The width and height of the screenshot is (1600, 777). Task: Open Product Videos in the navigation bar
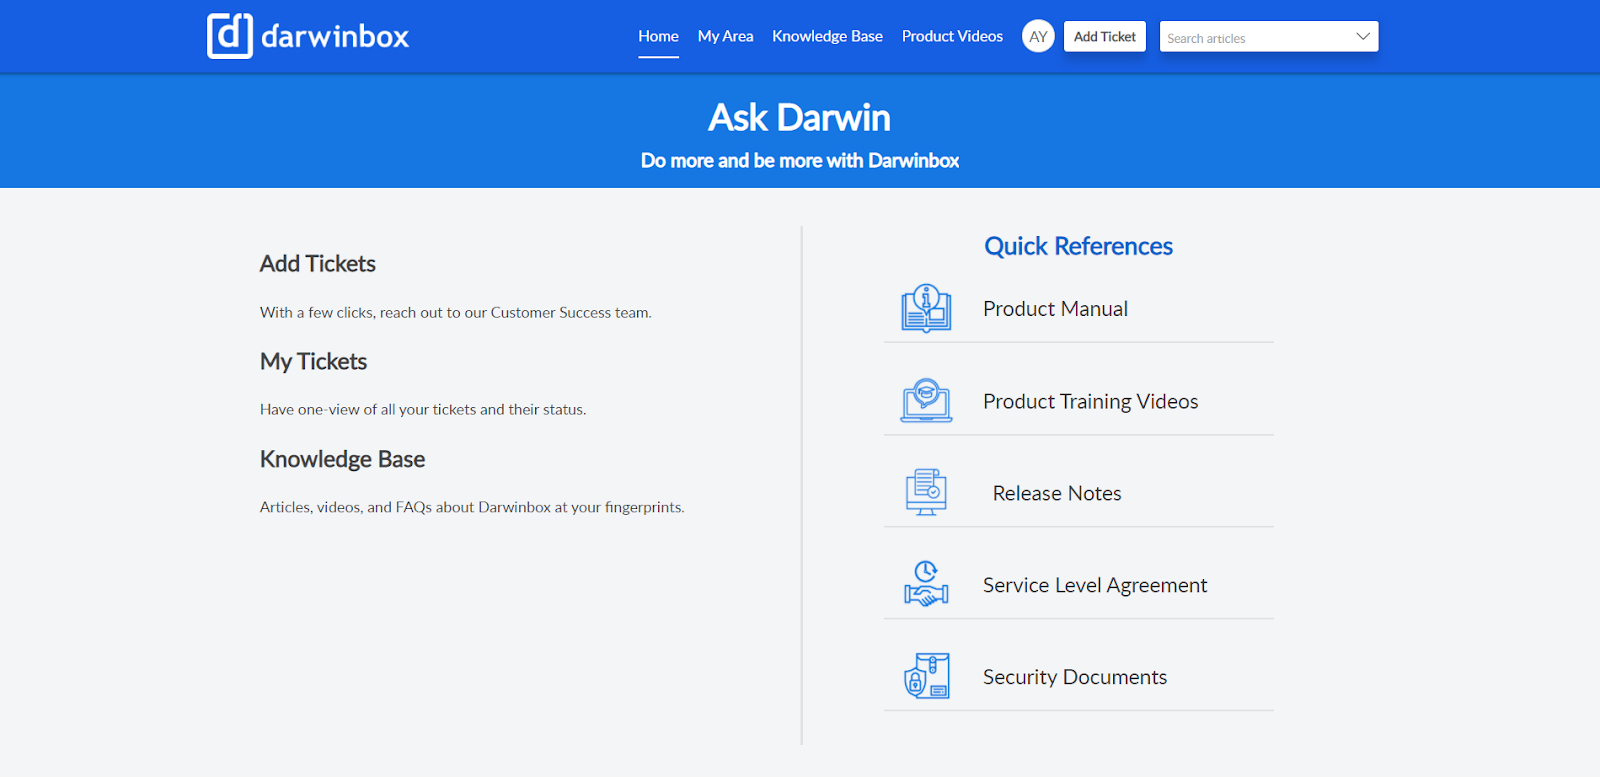tap(952, 36)
